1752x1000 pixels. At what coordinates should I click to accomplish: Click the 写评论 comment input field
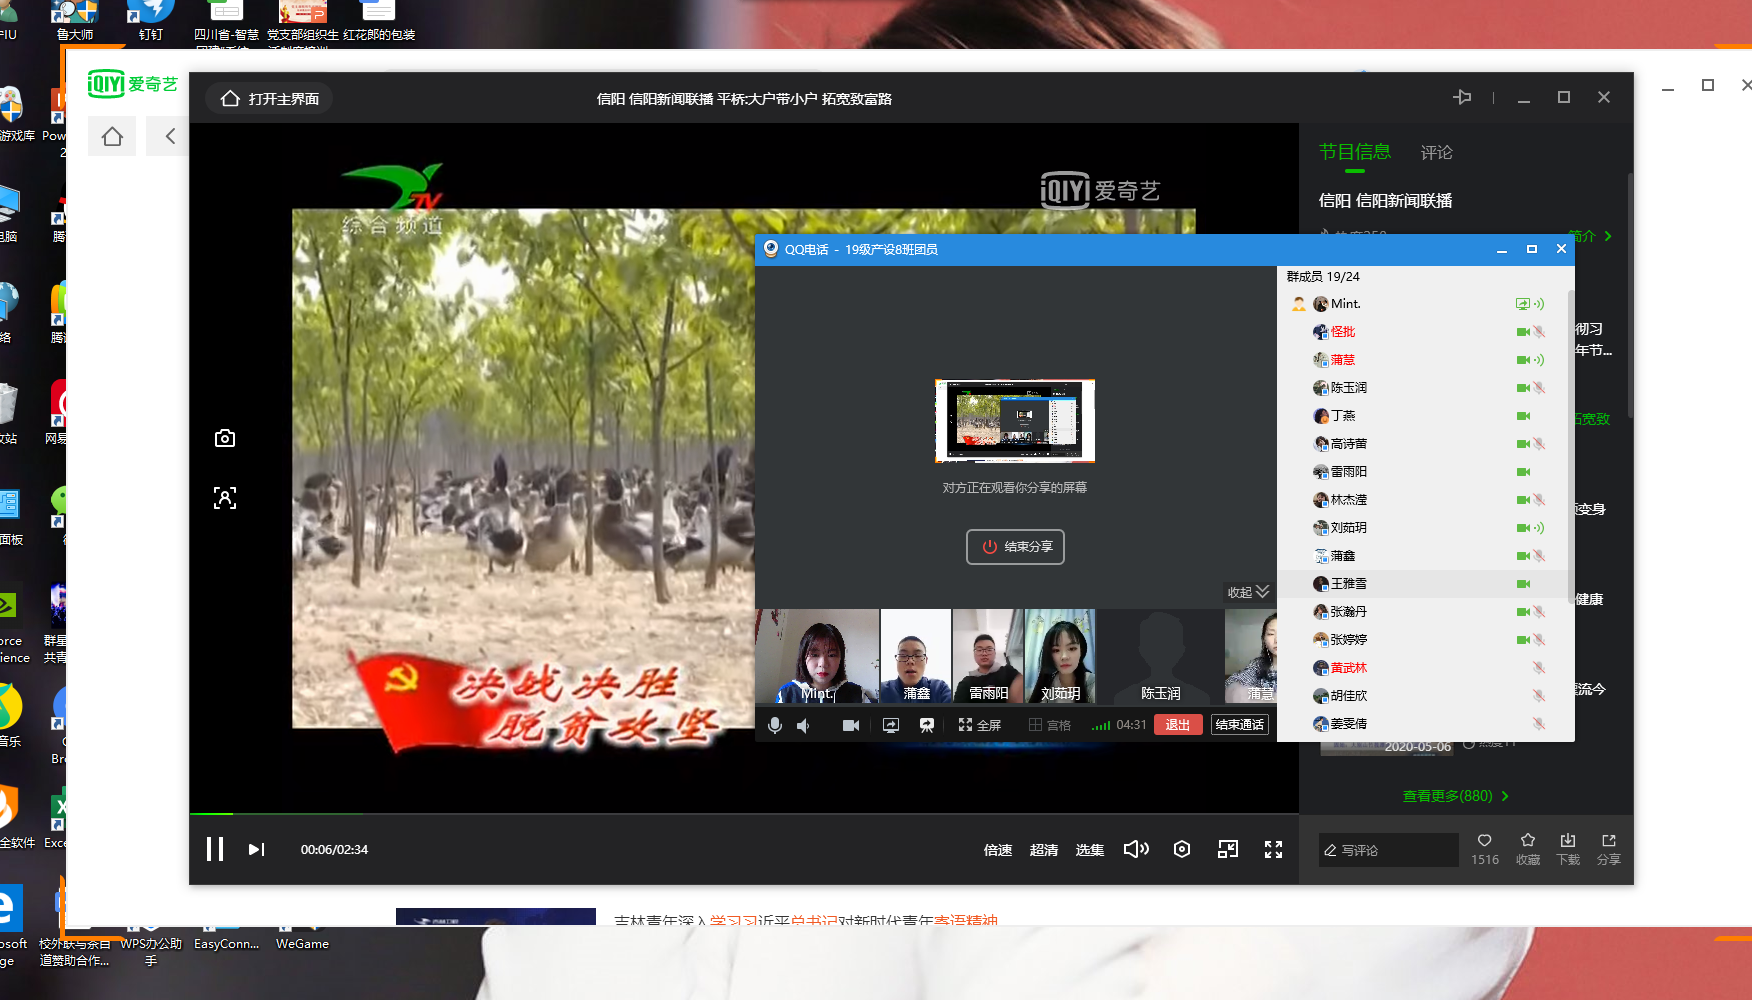(1388, 850)
